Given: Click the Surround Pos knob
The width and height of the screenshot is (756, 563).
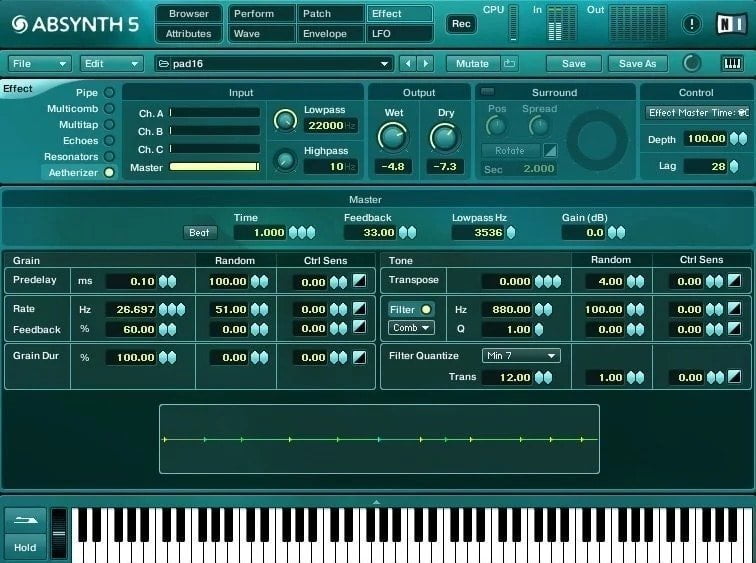Looking at the screenshot, I should click(496, 126).
